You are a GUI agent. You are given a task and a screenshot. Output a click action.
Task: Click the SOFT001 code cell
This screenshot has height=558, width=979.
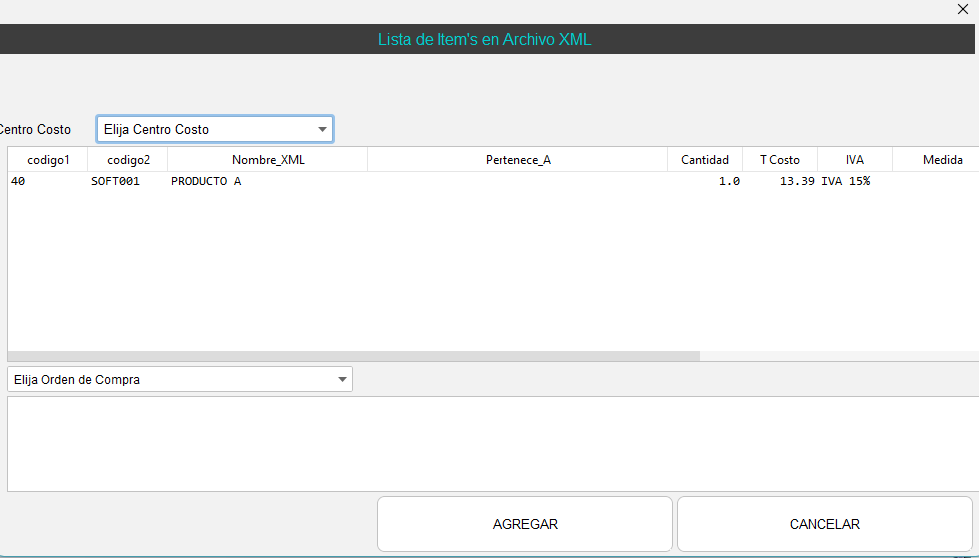click(115, 182)
